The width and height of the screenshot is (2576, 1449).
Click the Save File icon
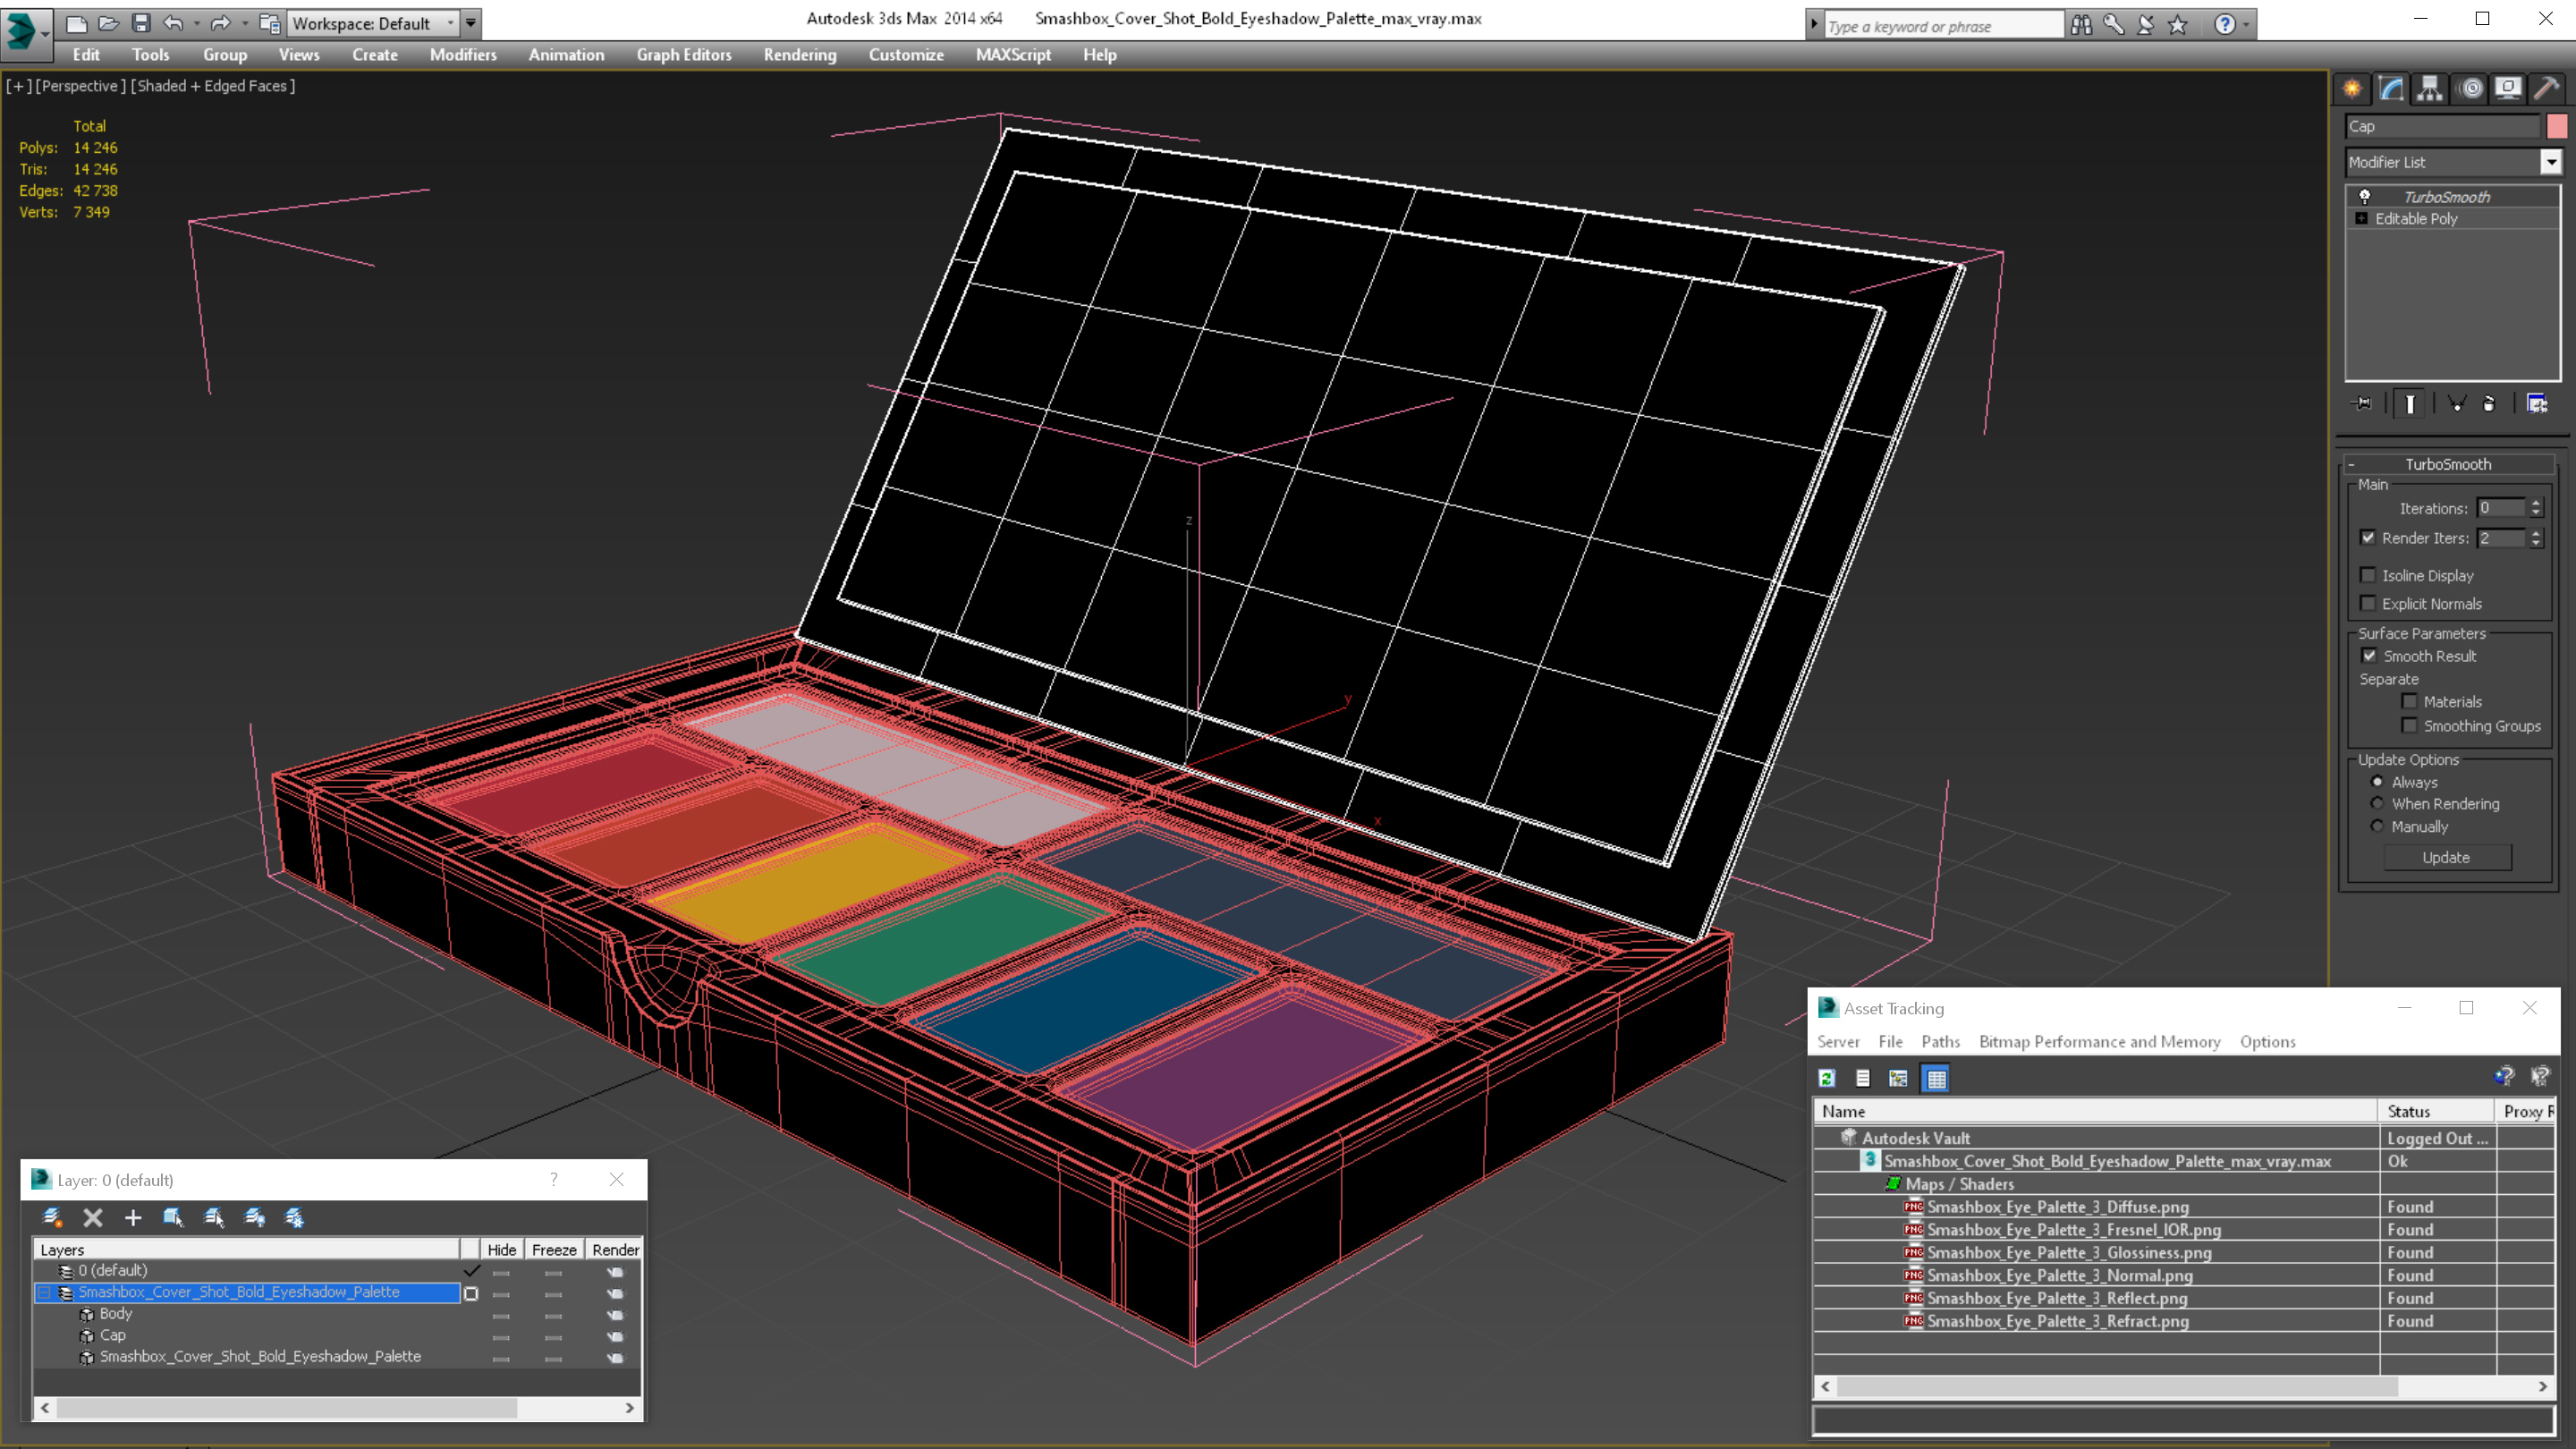pyautogui.click(x=141, y=23)
